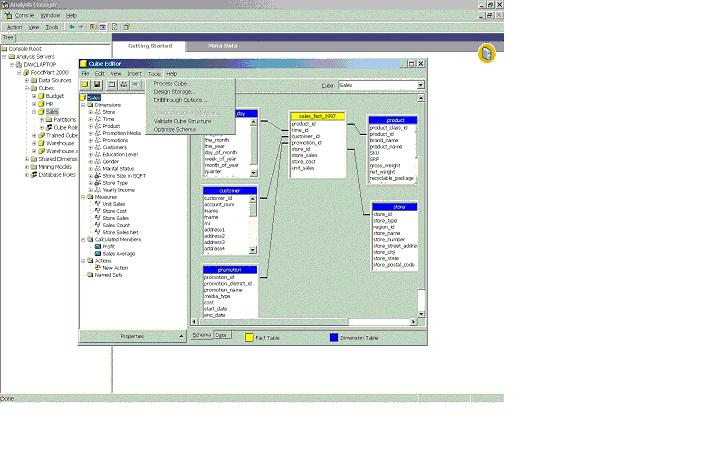Click the back arrow in Analysis Manager toolbar
The width and height of the screenshot is (726, 449).
[71, 27]
